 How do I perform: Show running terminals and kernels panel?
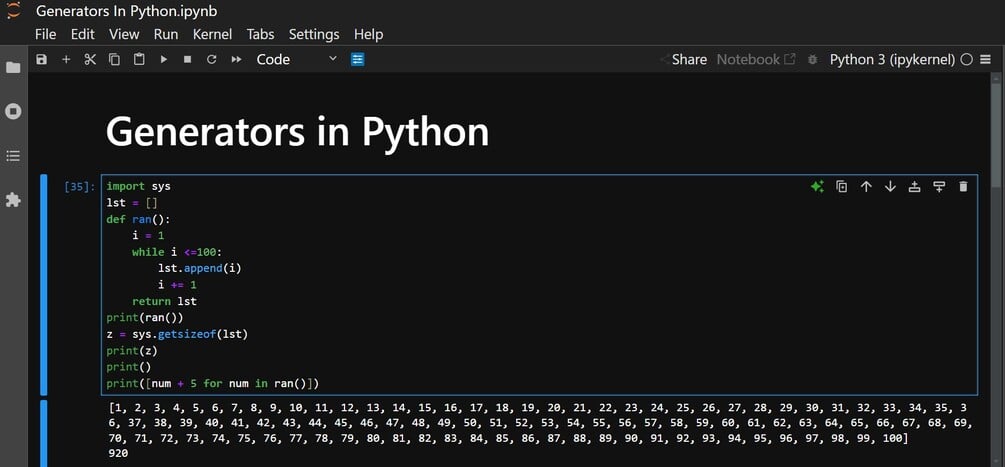tap(13, 111)
